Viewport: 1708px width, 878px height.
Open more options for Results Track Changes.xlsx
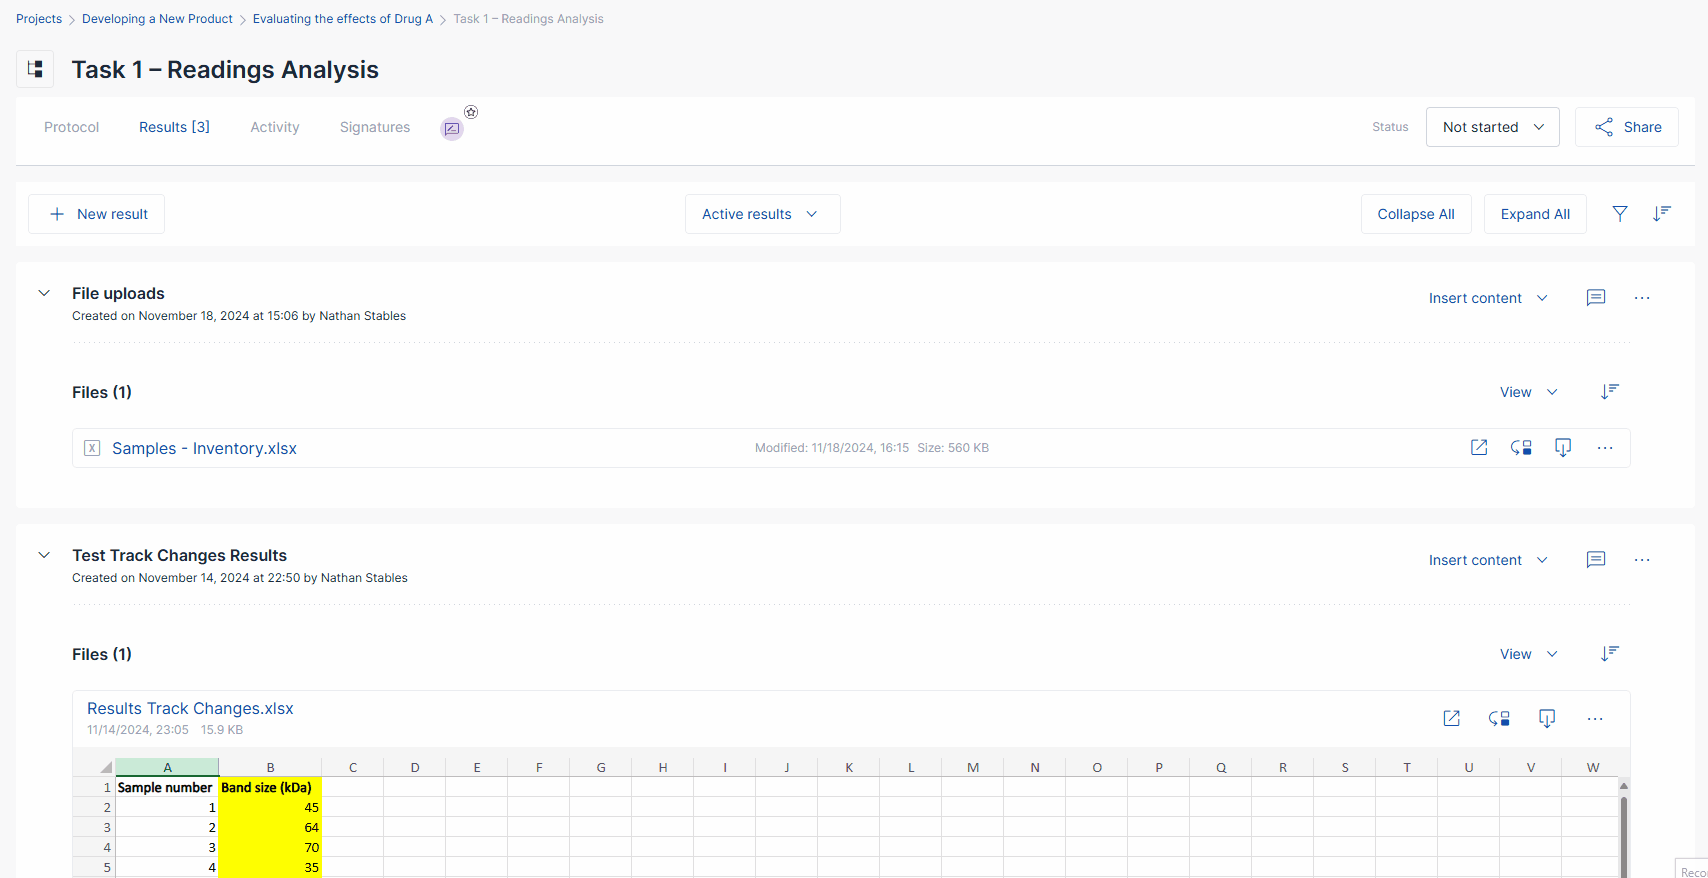[x=1594, y=719]
